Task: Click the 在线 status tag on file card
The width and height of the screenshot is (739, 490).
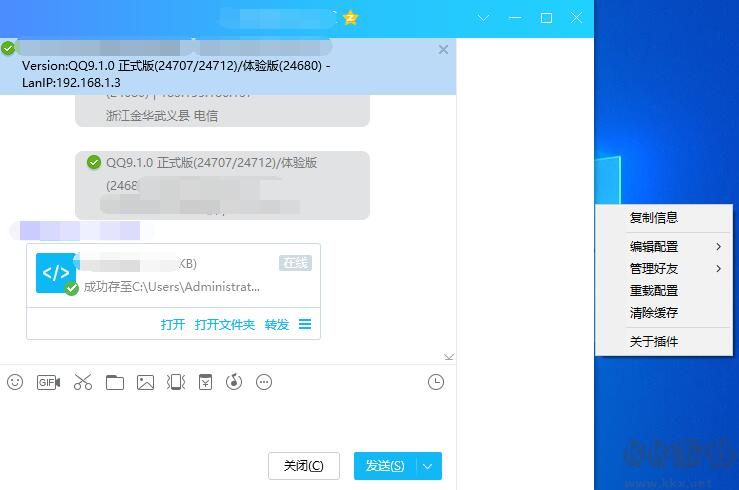Action: (x=296, y=263)
